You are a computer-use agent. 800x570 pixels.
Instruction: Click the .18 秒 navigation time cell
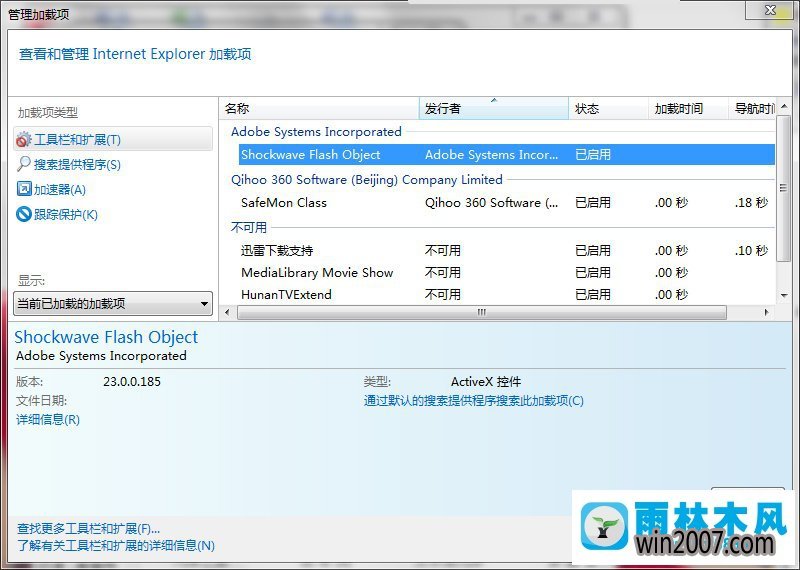[x=752, y=203]
